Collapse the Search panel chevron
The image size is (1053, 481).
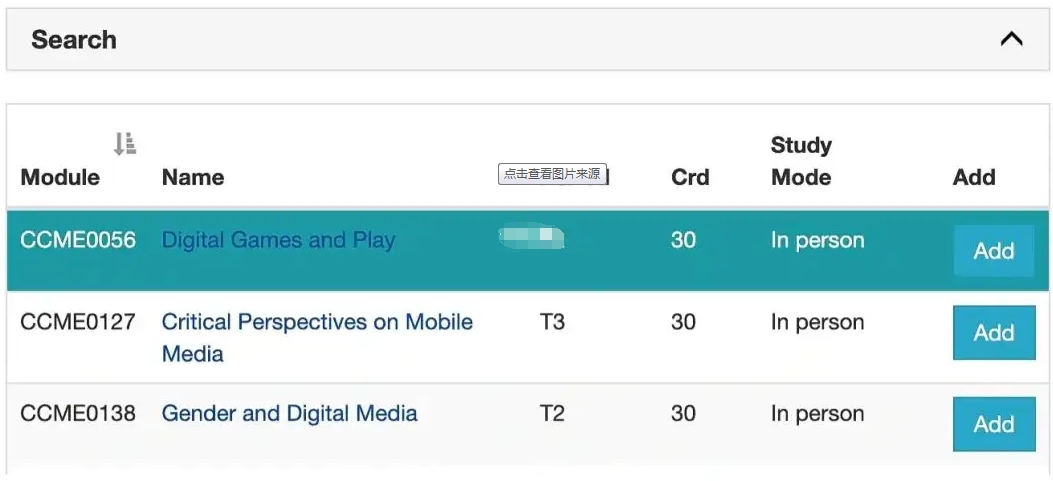point(1011,40)
